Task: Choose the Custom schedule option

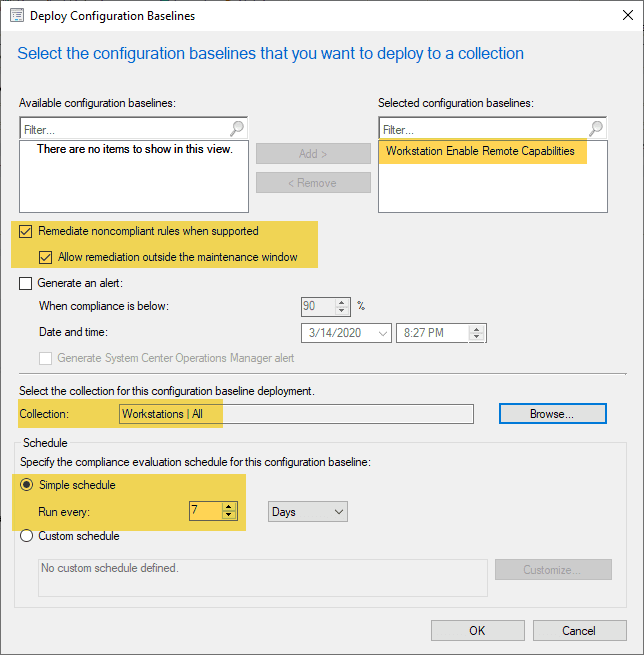Action: 26,536
